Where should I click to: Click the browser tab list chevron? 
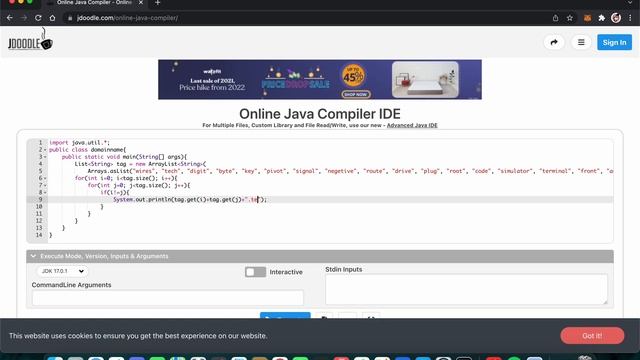(630, 3)
